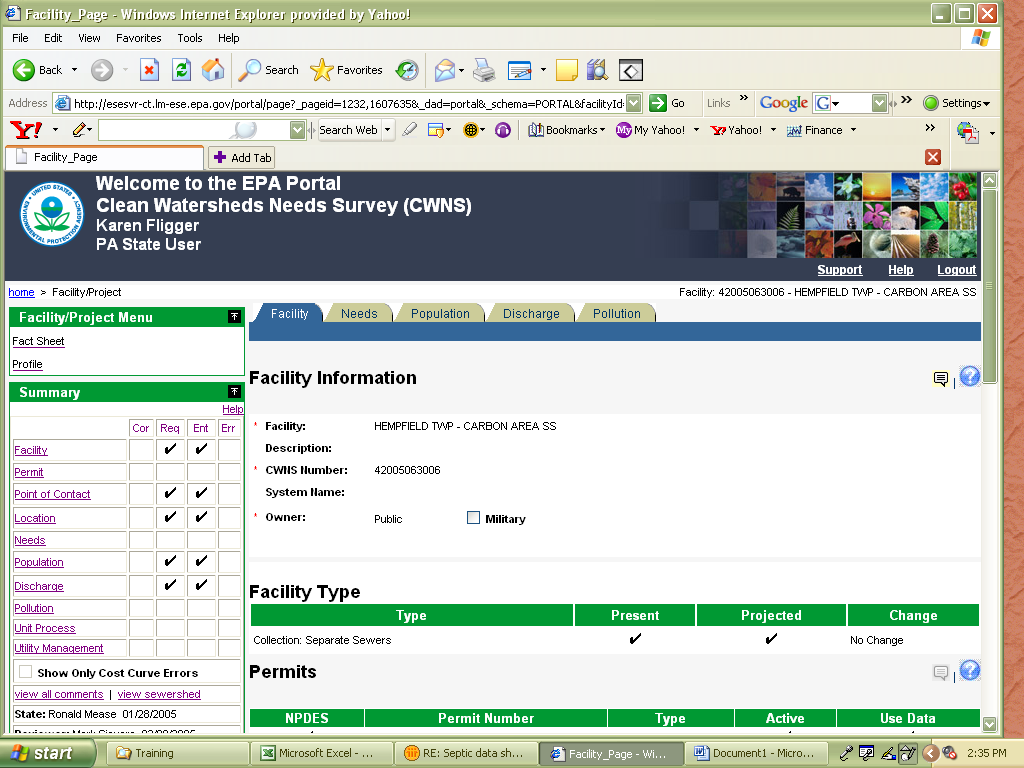The image size is (1024, 768).
Task: Open the Fact Sheet link
Action: (38, 341)
